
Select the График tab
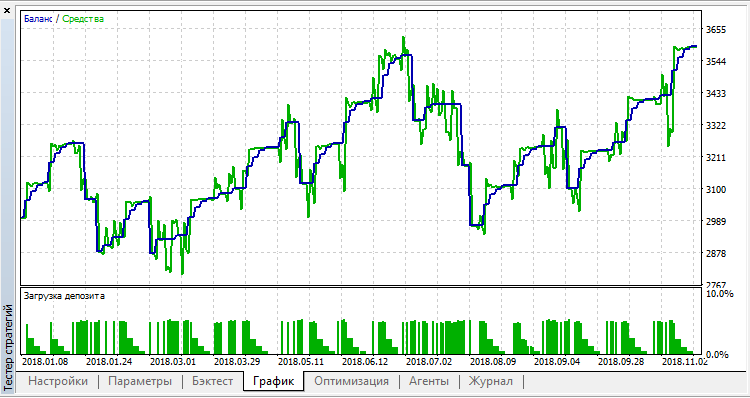pyautogui.click(x=273, y=381)
